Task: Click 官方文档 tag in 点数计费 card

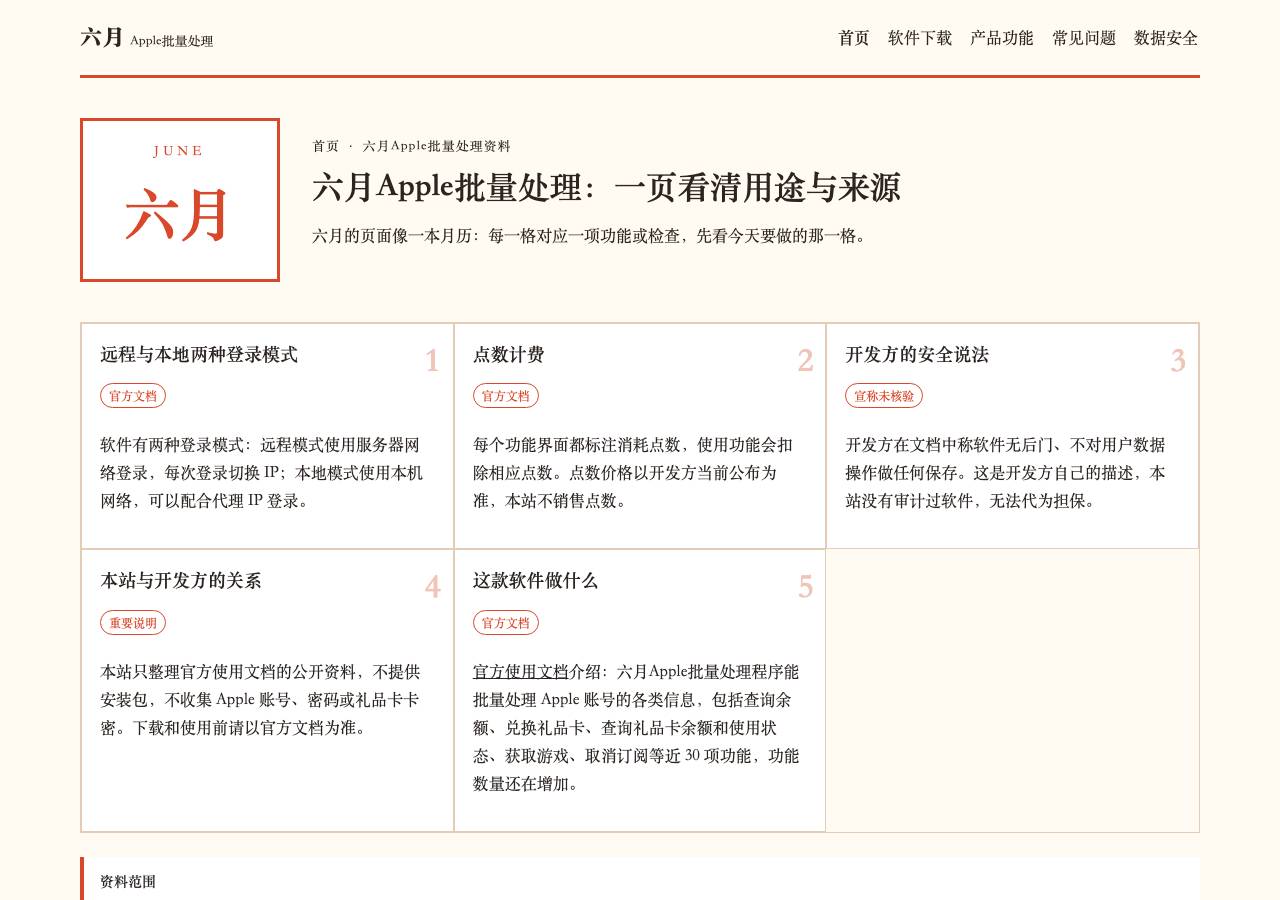Action: click(506, 396)
